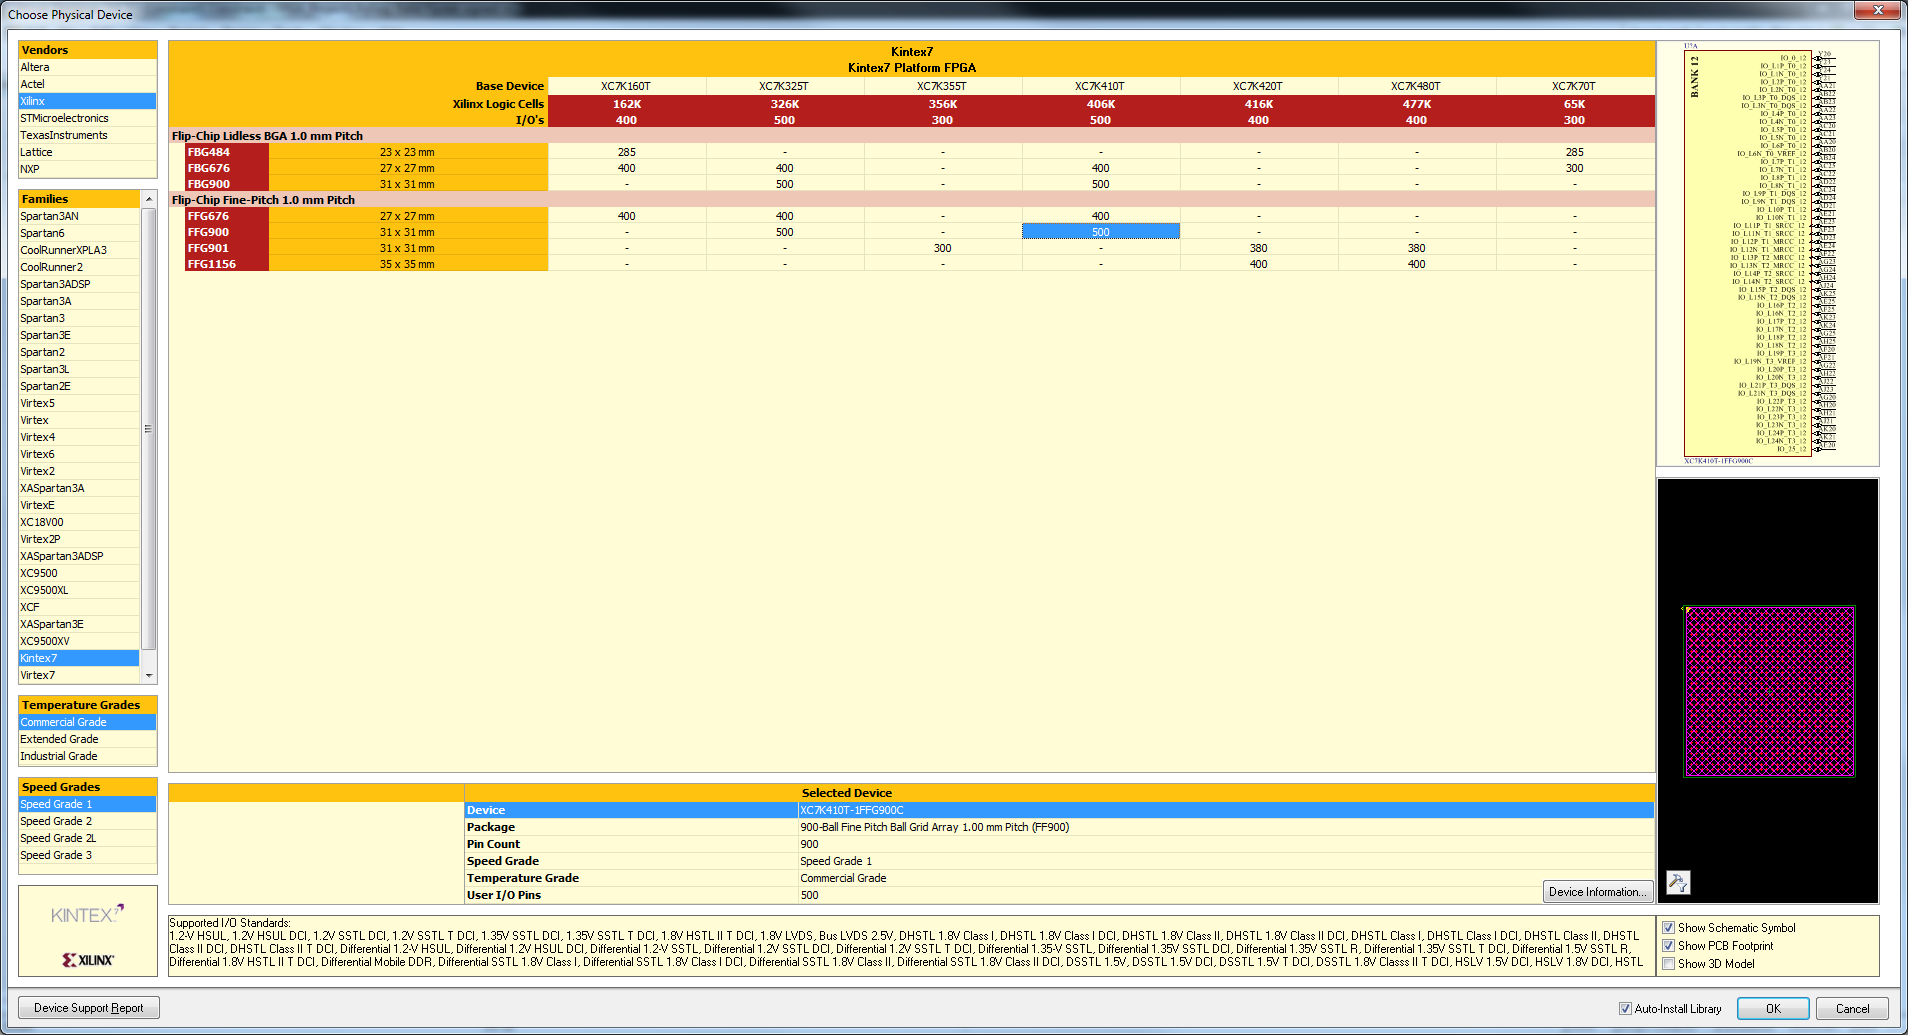Pick Speed Grade 3
This screenshot has width=1908, height=1035.
(x=87, y=855)
